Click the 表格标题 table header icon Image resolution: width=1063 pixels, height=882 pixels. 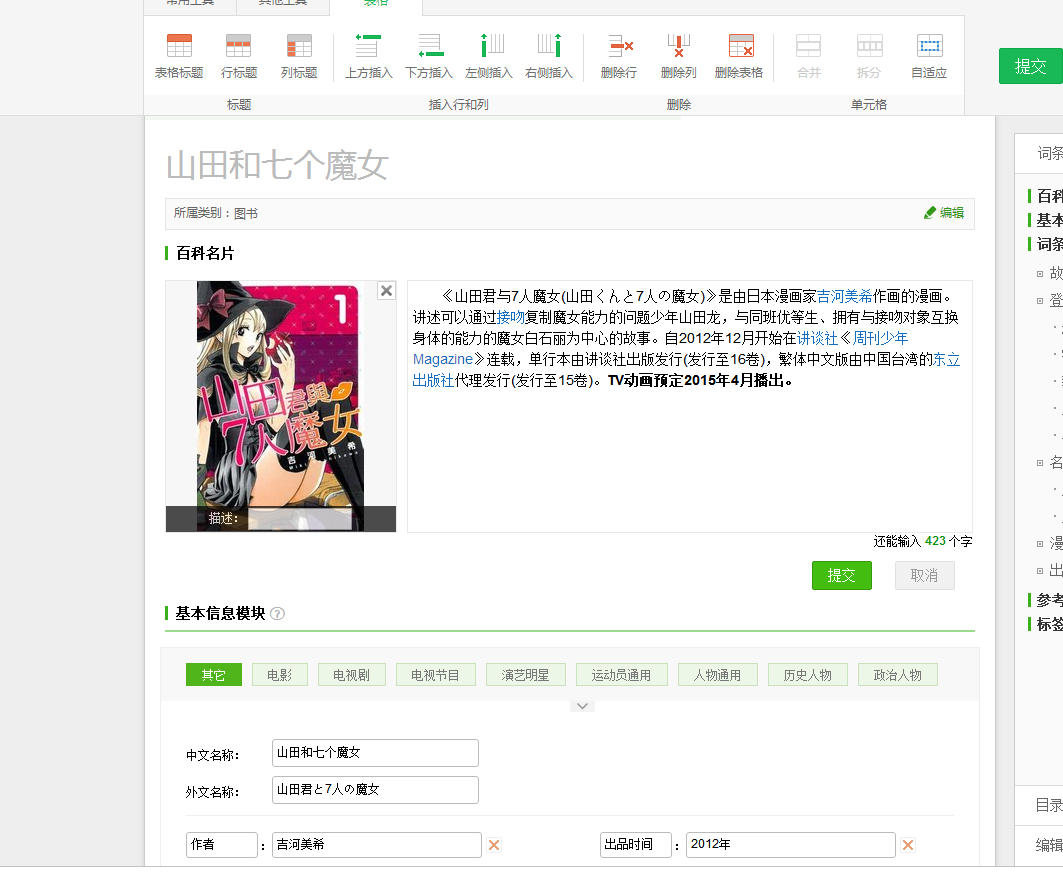tap(179, 46)
